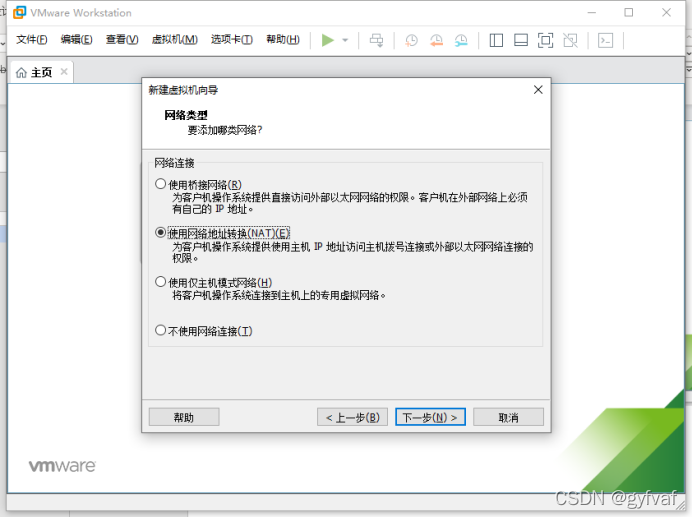Toggle the thumbnail bar icon
The image size is (693, 518).
click(521, 40)
